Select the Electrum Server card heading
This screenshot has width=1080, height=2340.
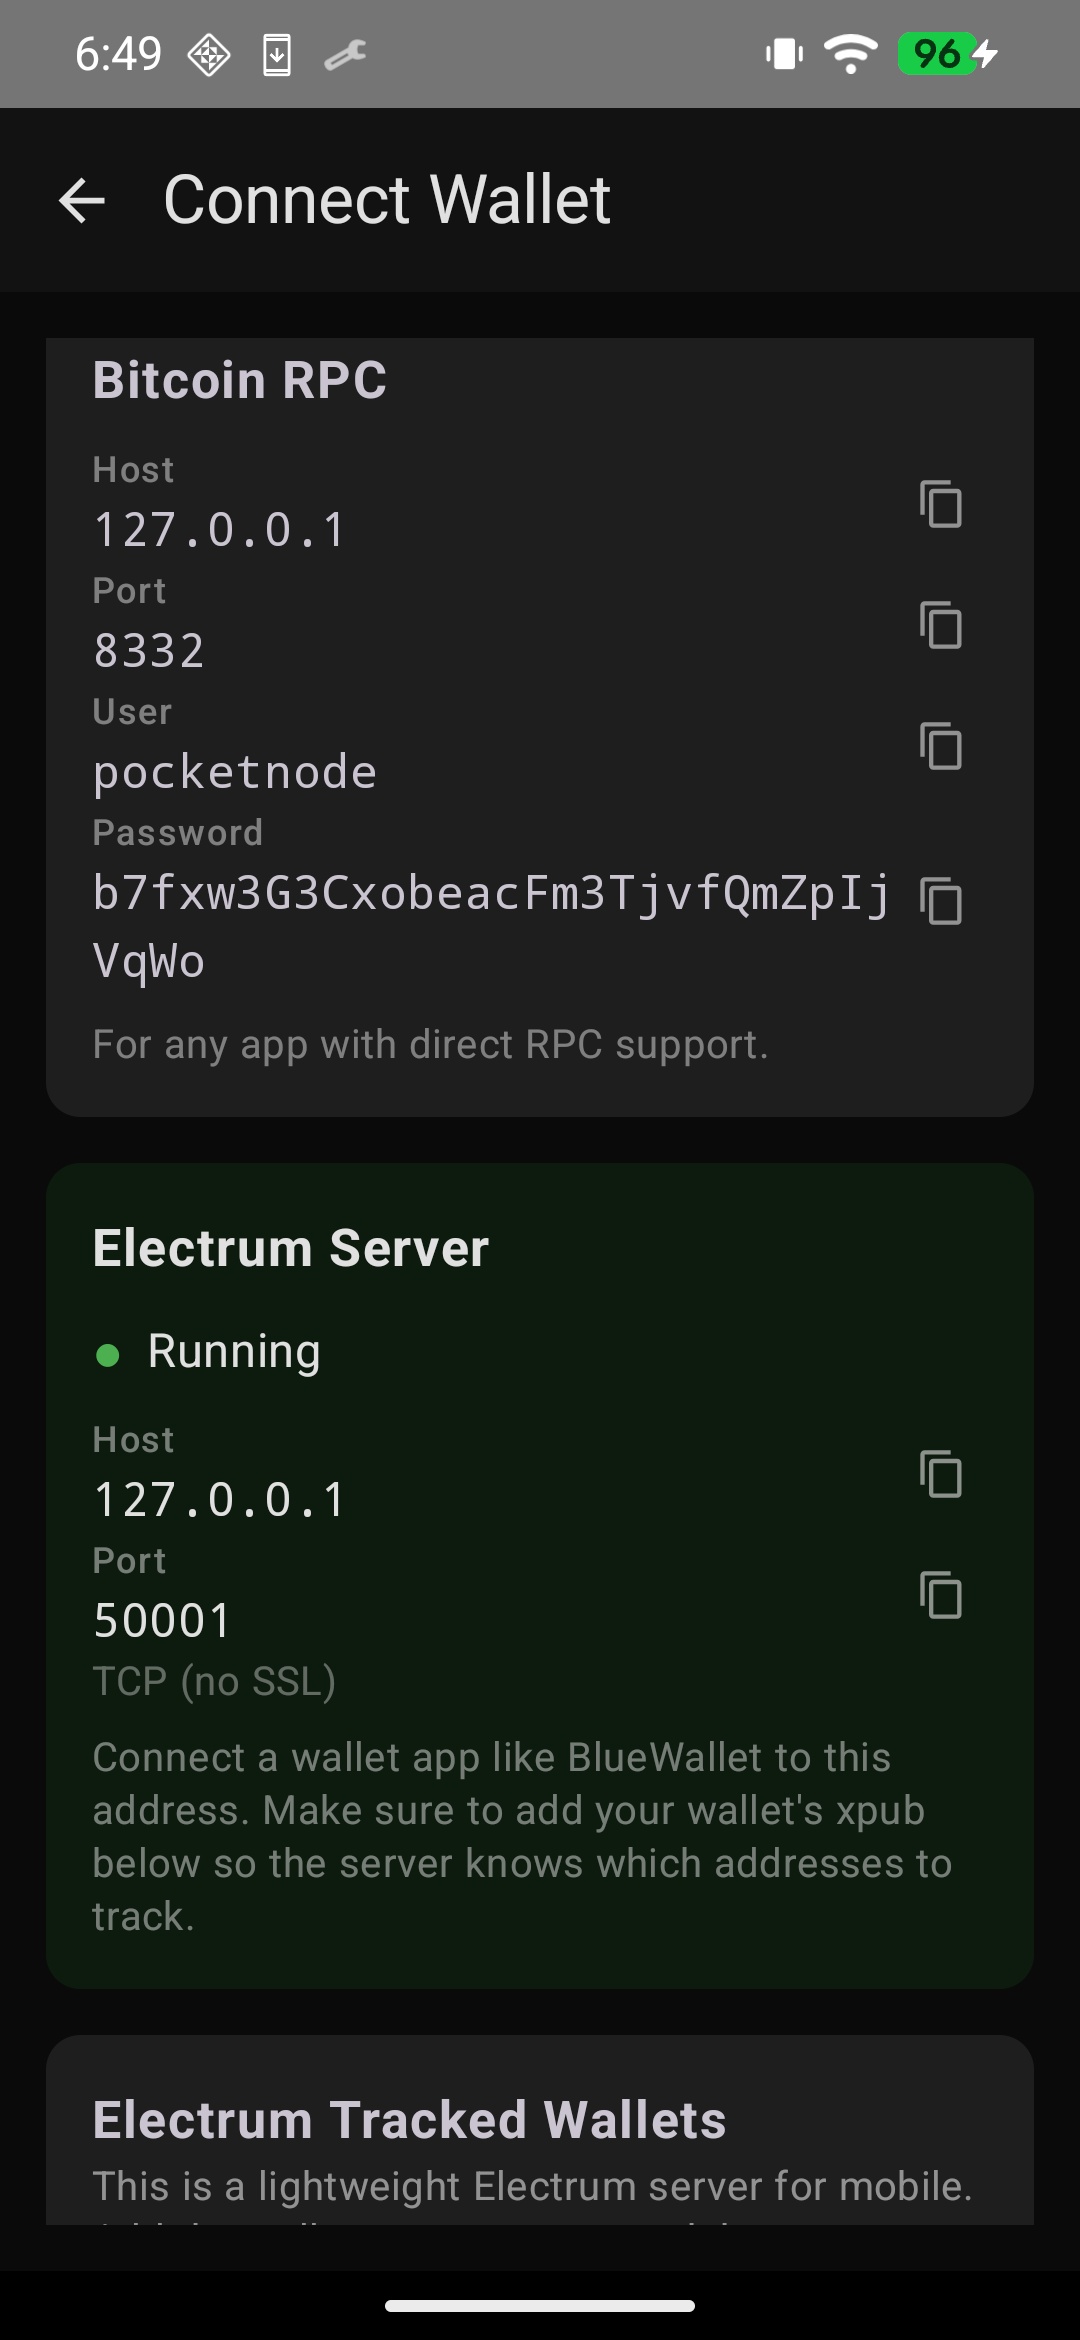290,1248
